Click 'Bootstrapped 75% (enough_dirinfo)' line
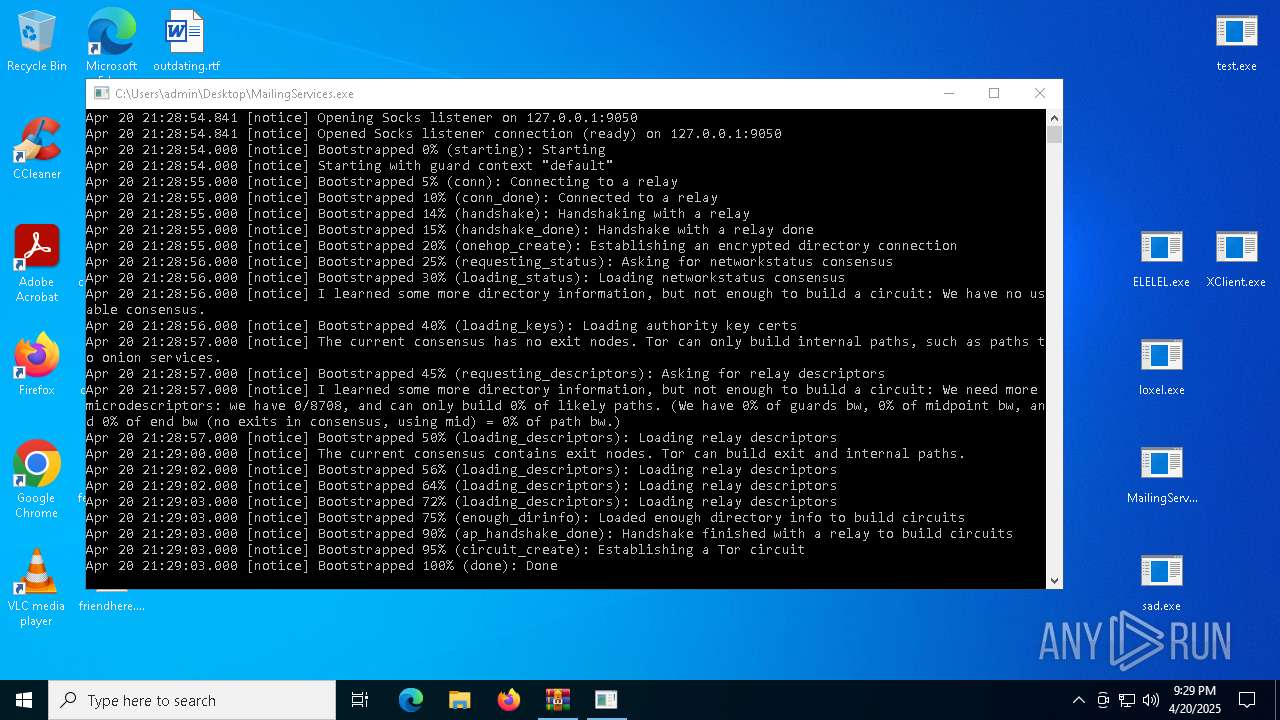 526,518
